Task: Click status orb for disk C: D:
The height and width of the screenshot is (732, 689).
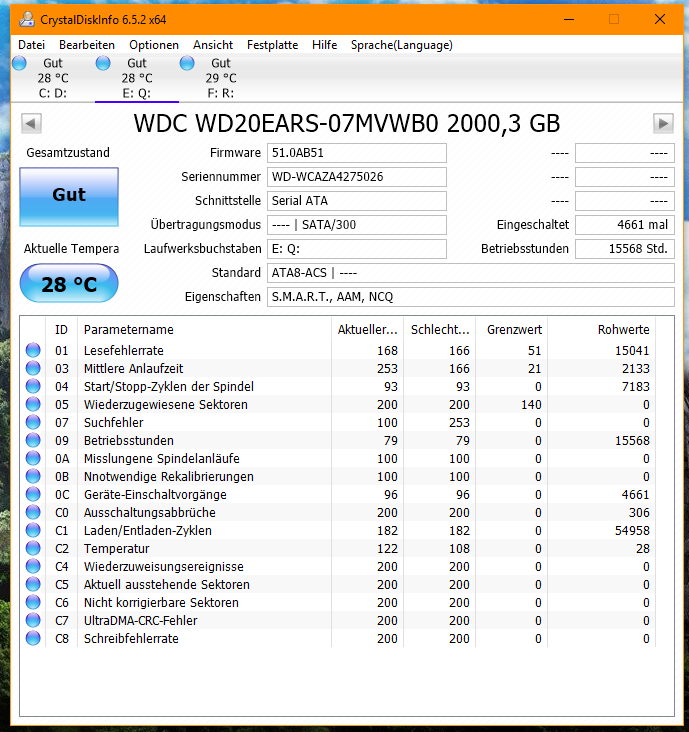Action: (19, 63)
